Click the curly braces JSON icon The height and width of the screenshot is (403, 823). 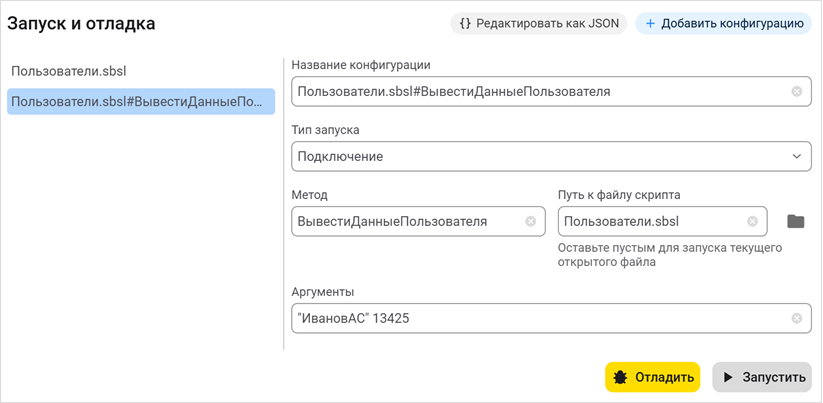click(x=465, y=23)
